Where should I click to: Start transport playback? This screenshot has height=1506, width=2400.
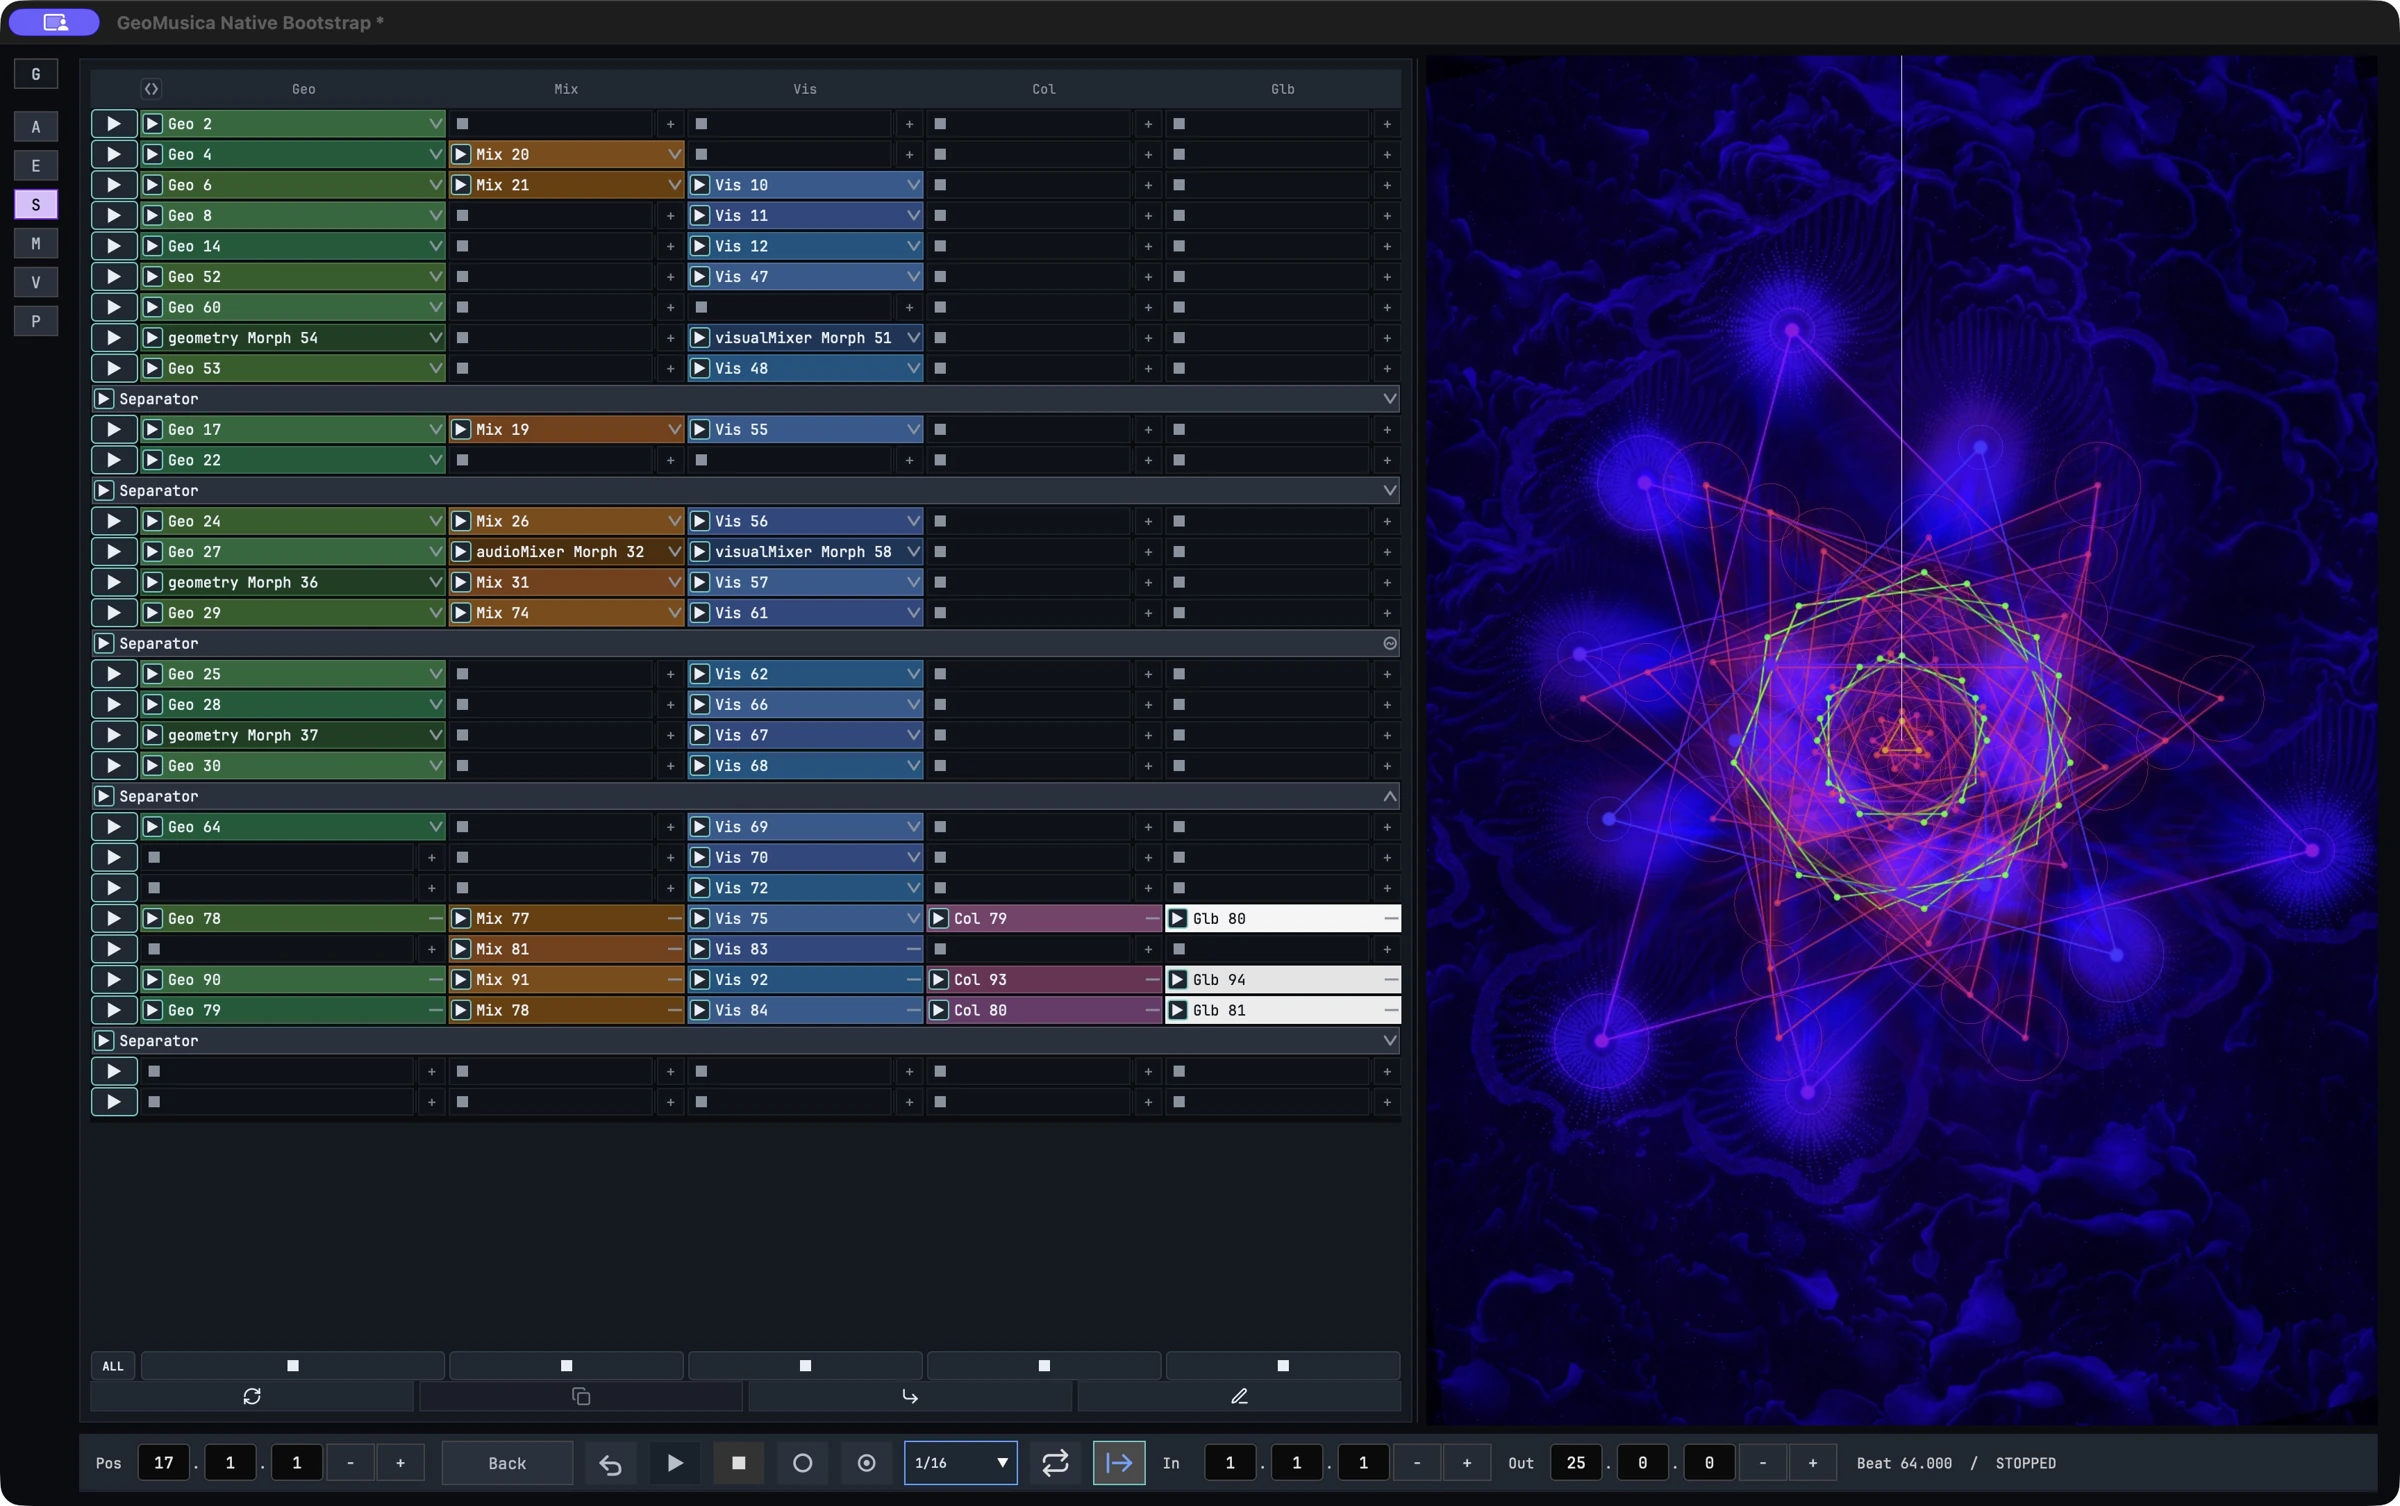[x=675, y=1463]
